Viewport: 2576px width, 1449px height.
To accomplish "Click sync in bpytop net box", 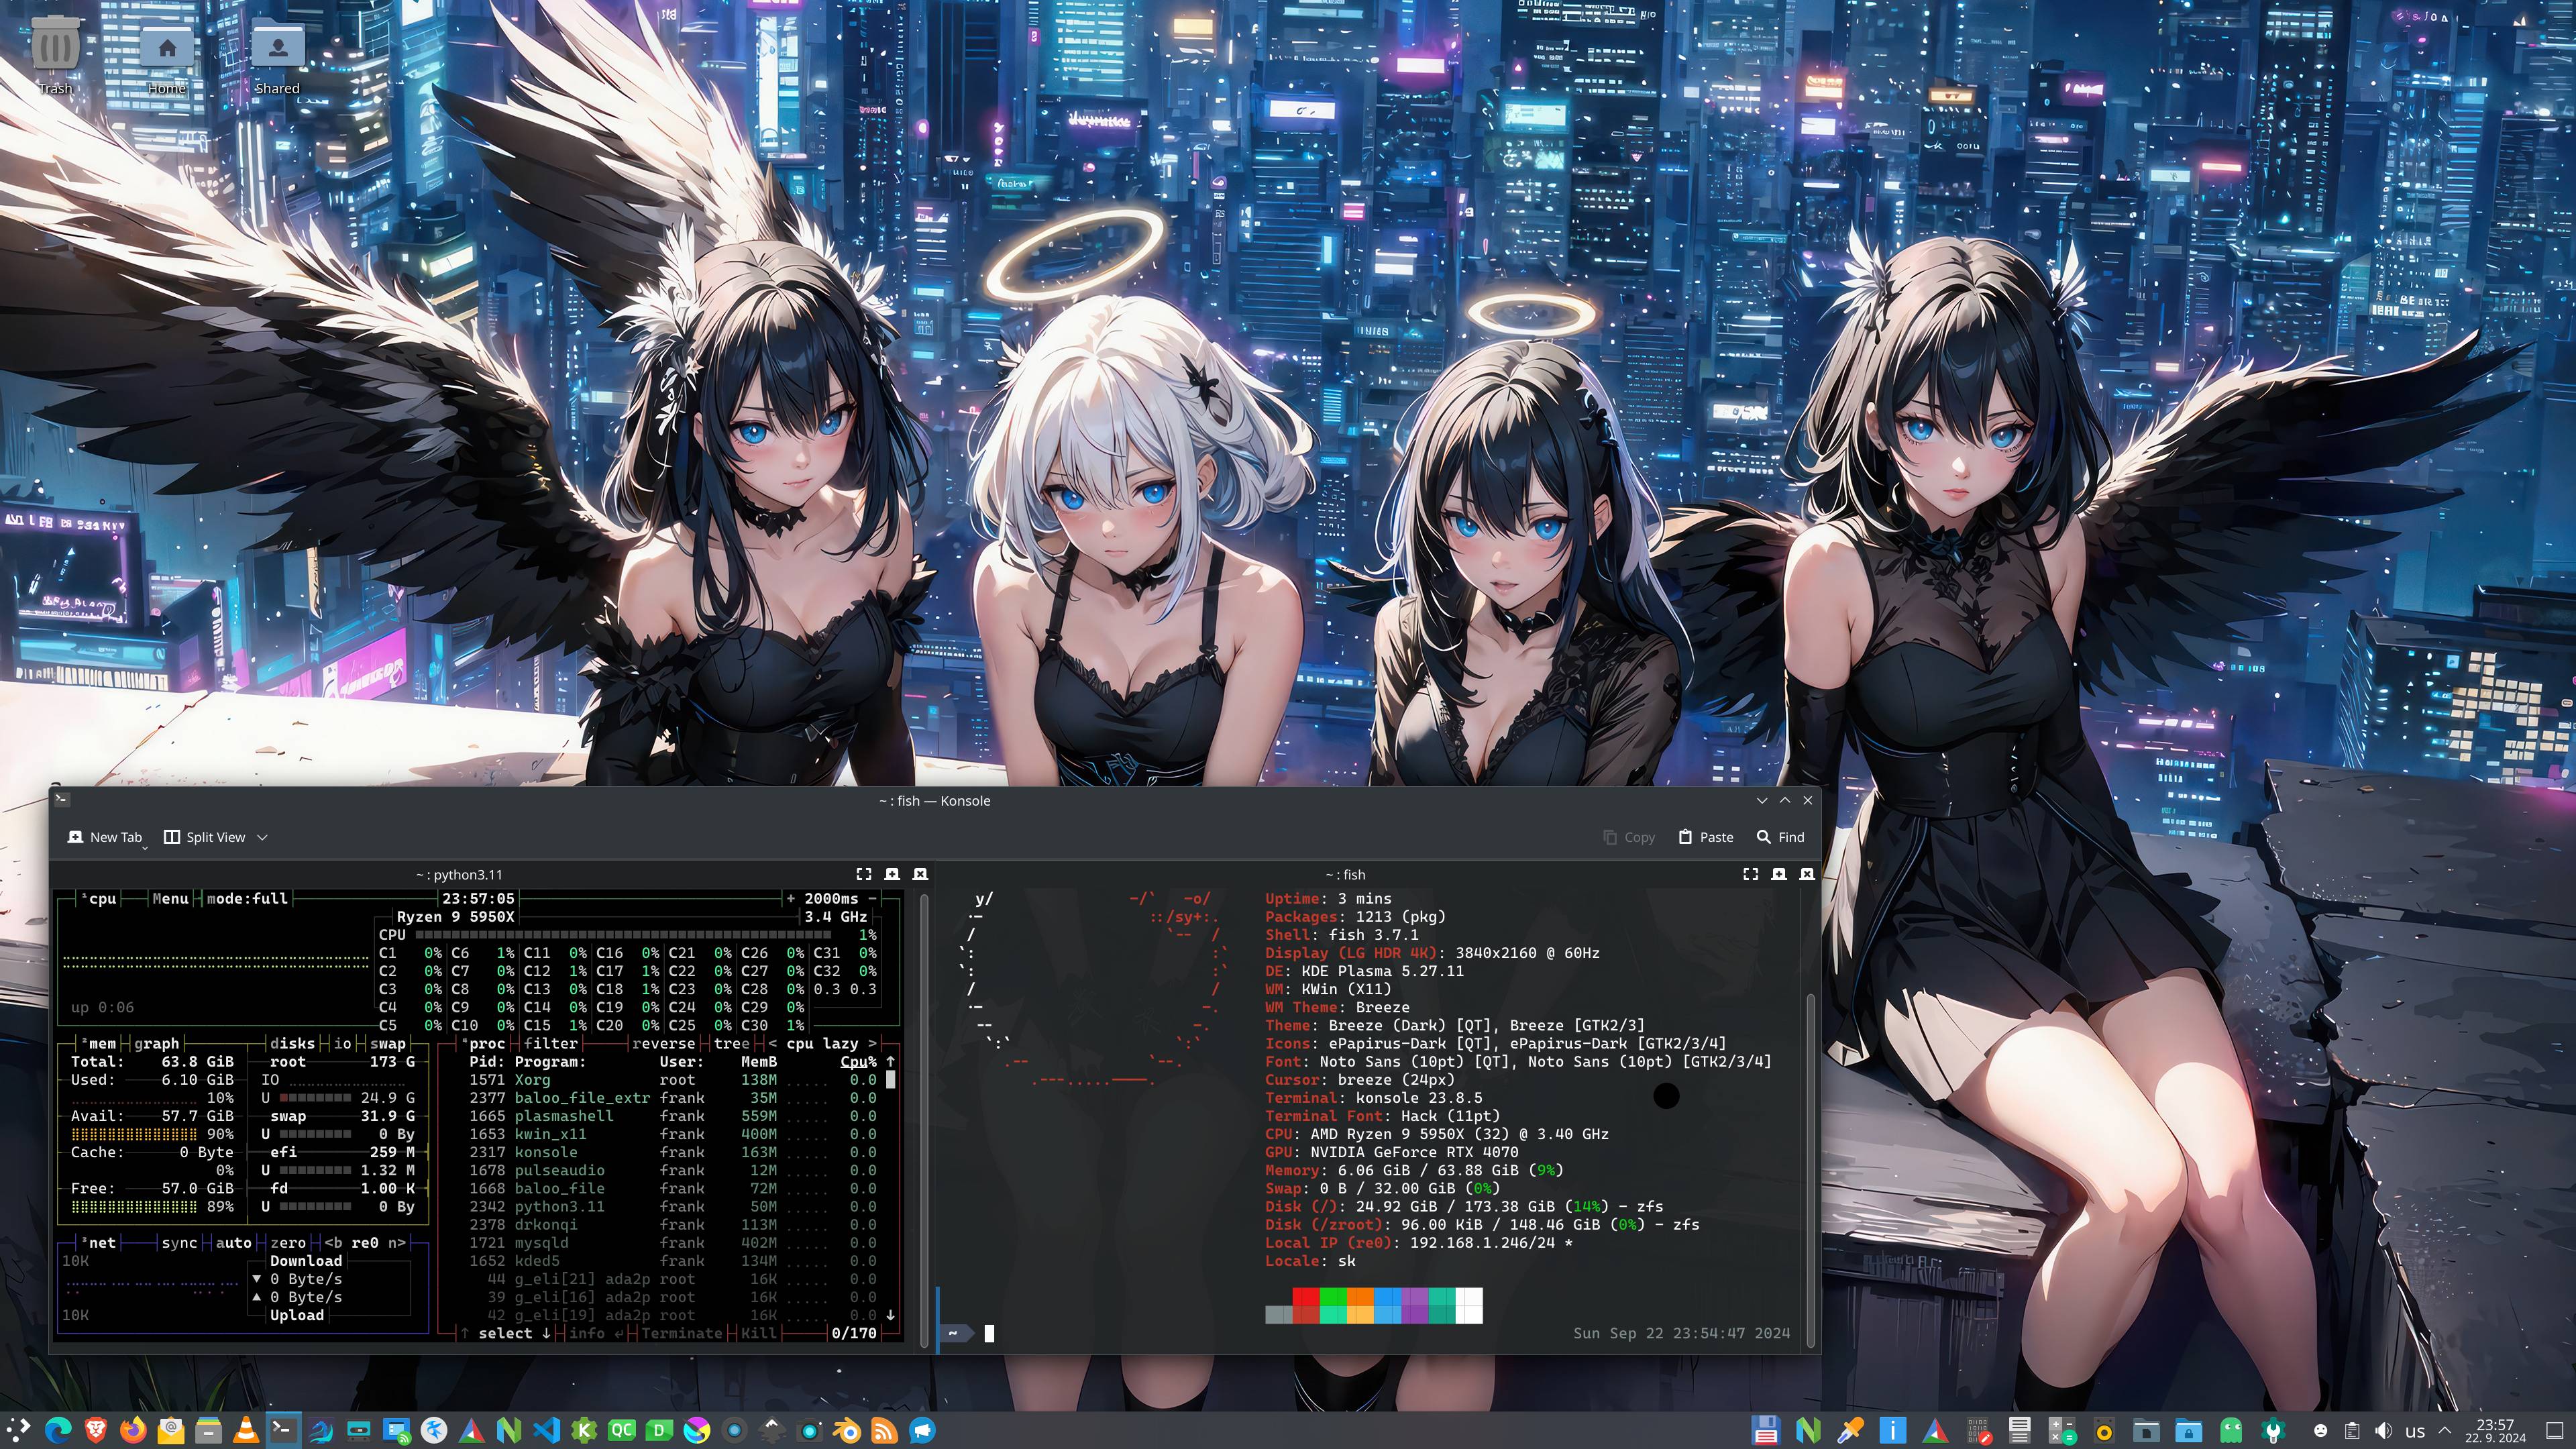I will click(x=179, y=1243).
